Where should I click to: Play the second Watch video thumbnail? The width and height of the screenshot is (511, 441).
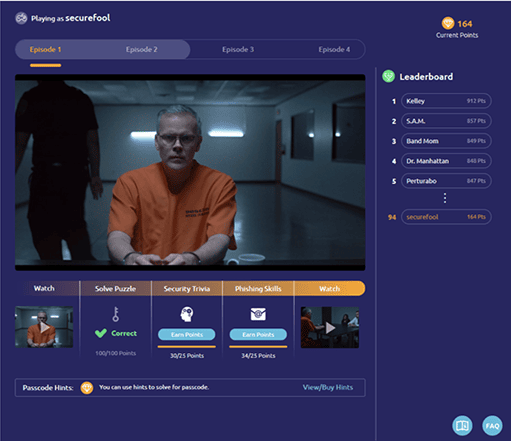[x=330, y=328]
